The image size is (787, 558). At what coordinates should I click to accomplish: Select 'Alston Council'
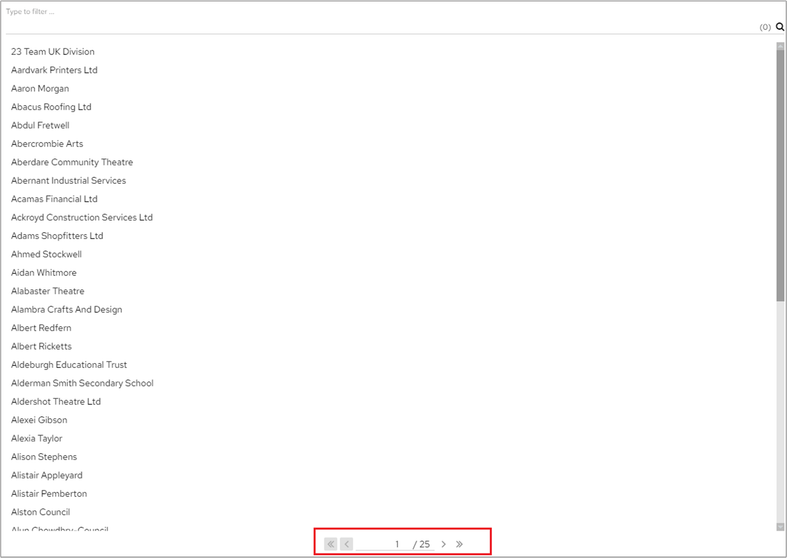(x=41, y=512)
